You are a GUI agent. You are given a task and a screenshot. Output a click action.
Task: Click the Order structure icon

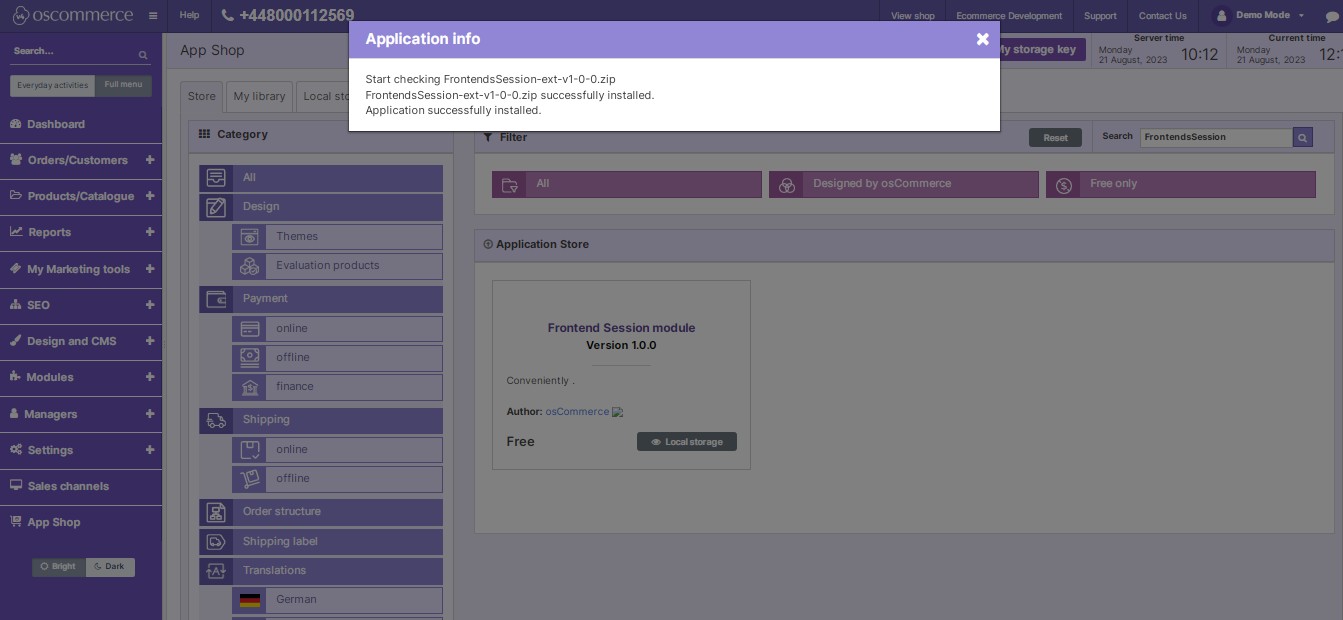[216, 512]
